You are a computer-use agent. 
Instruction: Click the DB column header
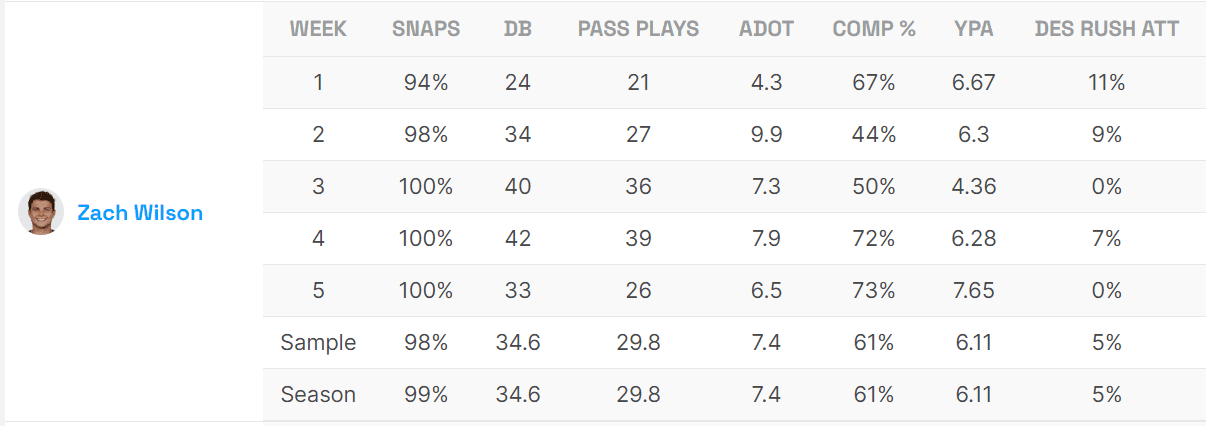518,29
